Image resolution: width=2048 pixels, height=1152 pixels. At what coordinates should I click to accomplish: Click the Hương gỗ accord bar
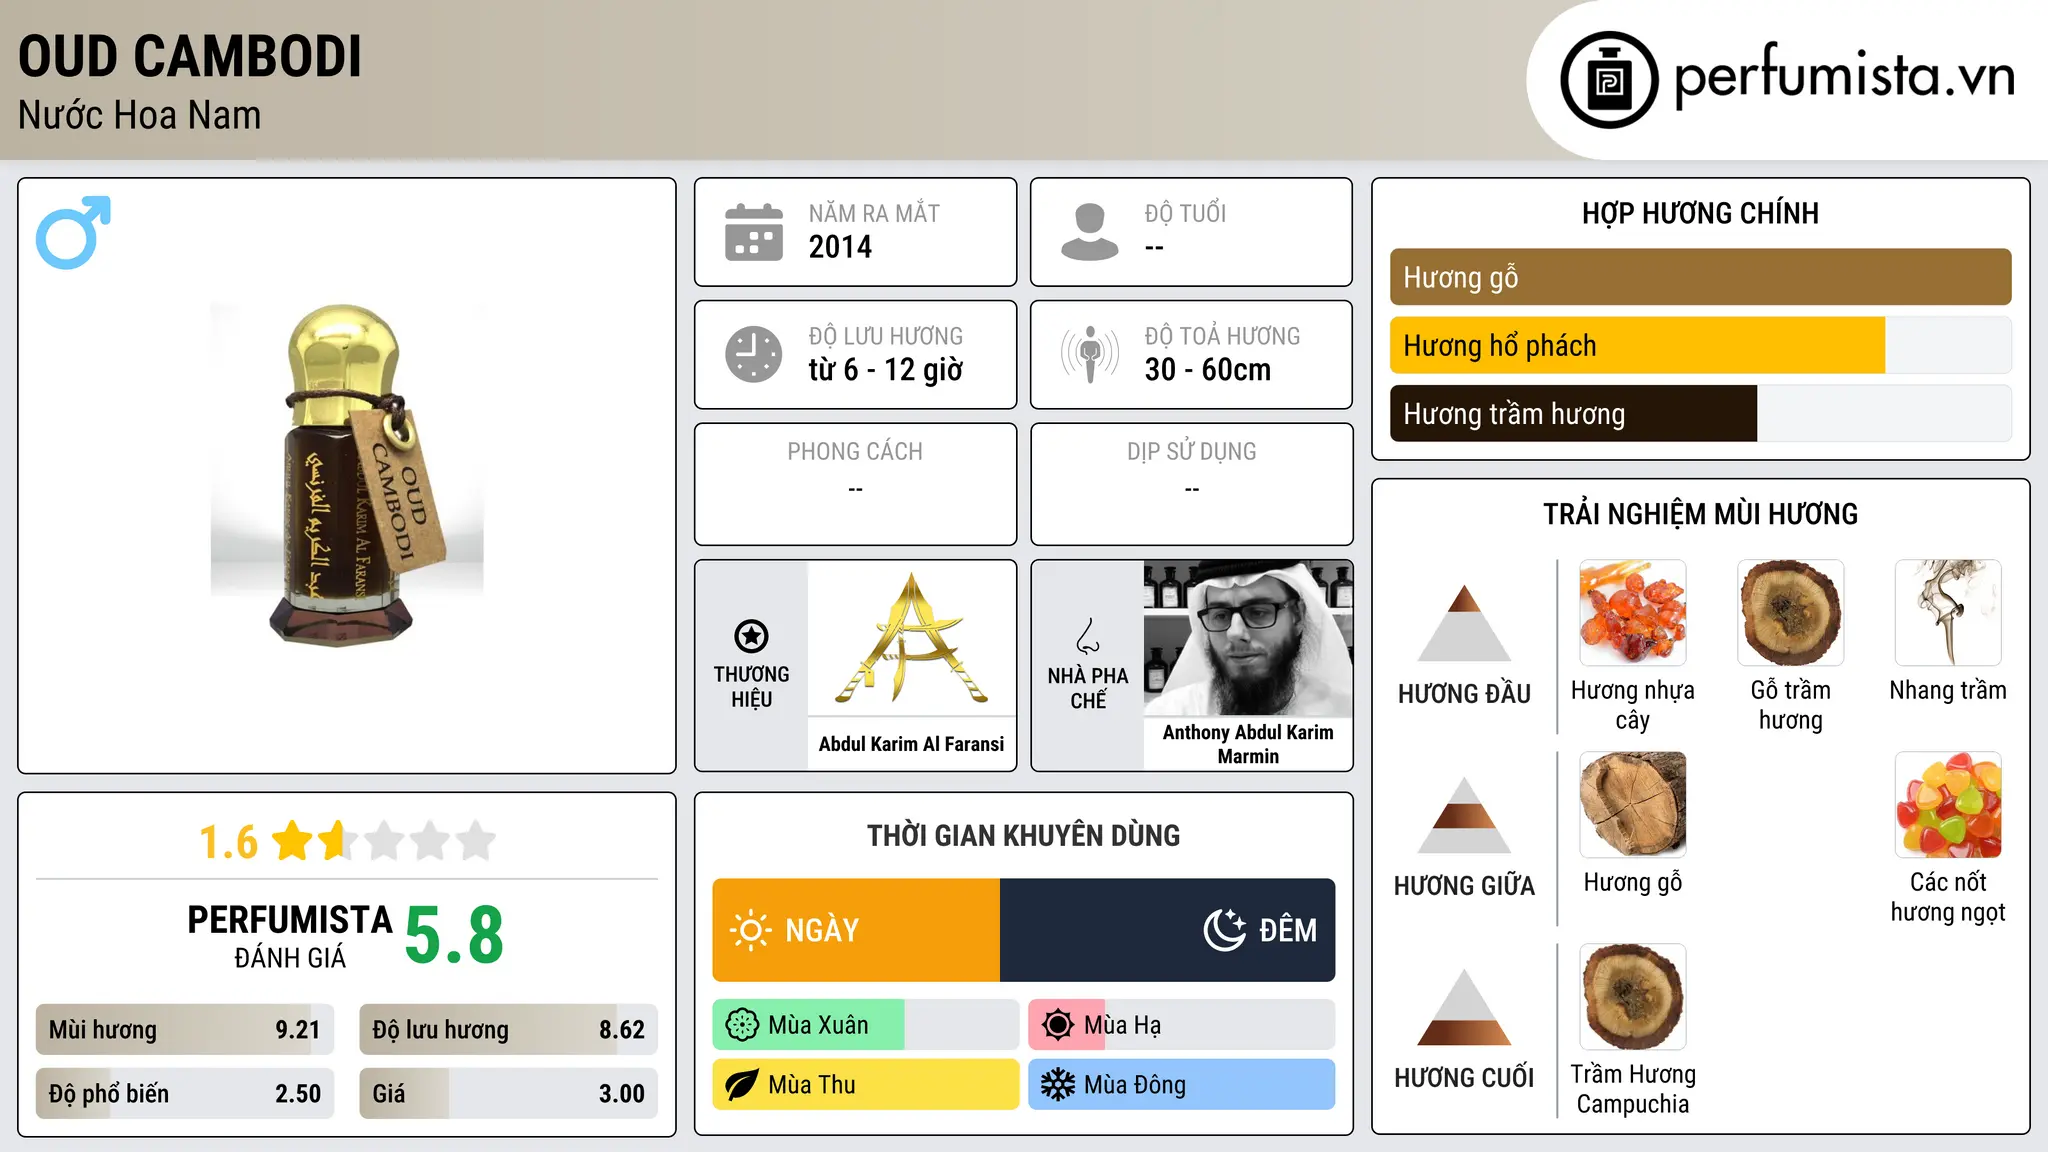tap(1700, 277)
